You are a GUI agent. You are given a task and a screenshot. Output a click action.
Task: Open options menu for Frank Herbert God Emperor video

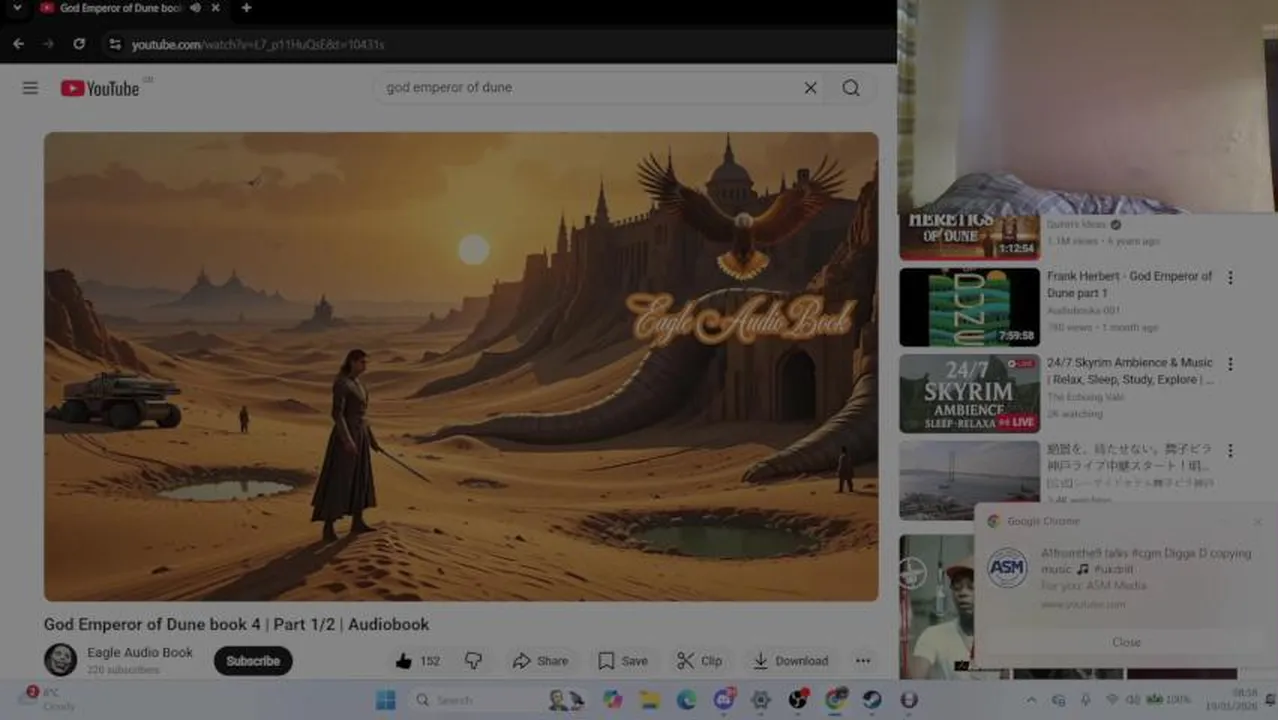tap(1230, 278)
